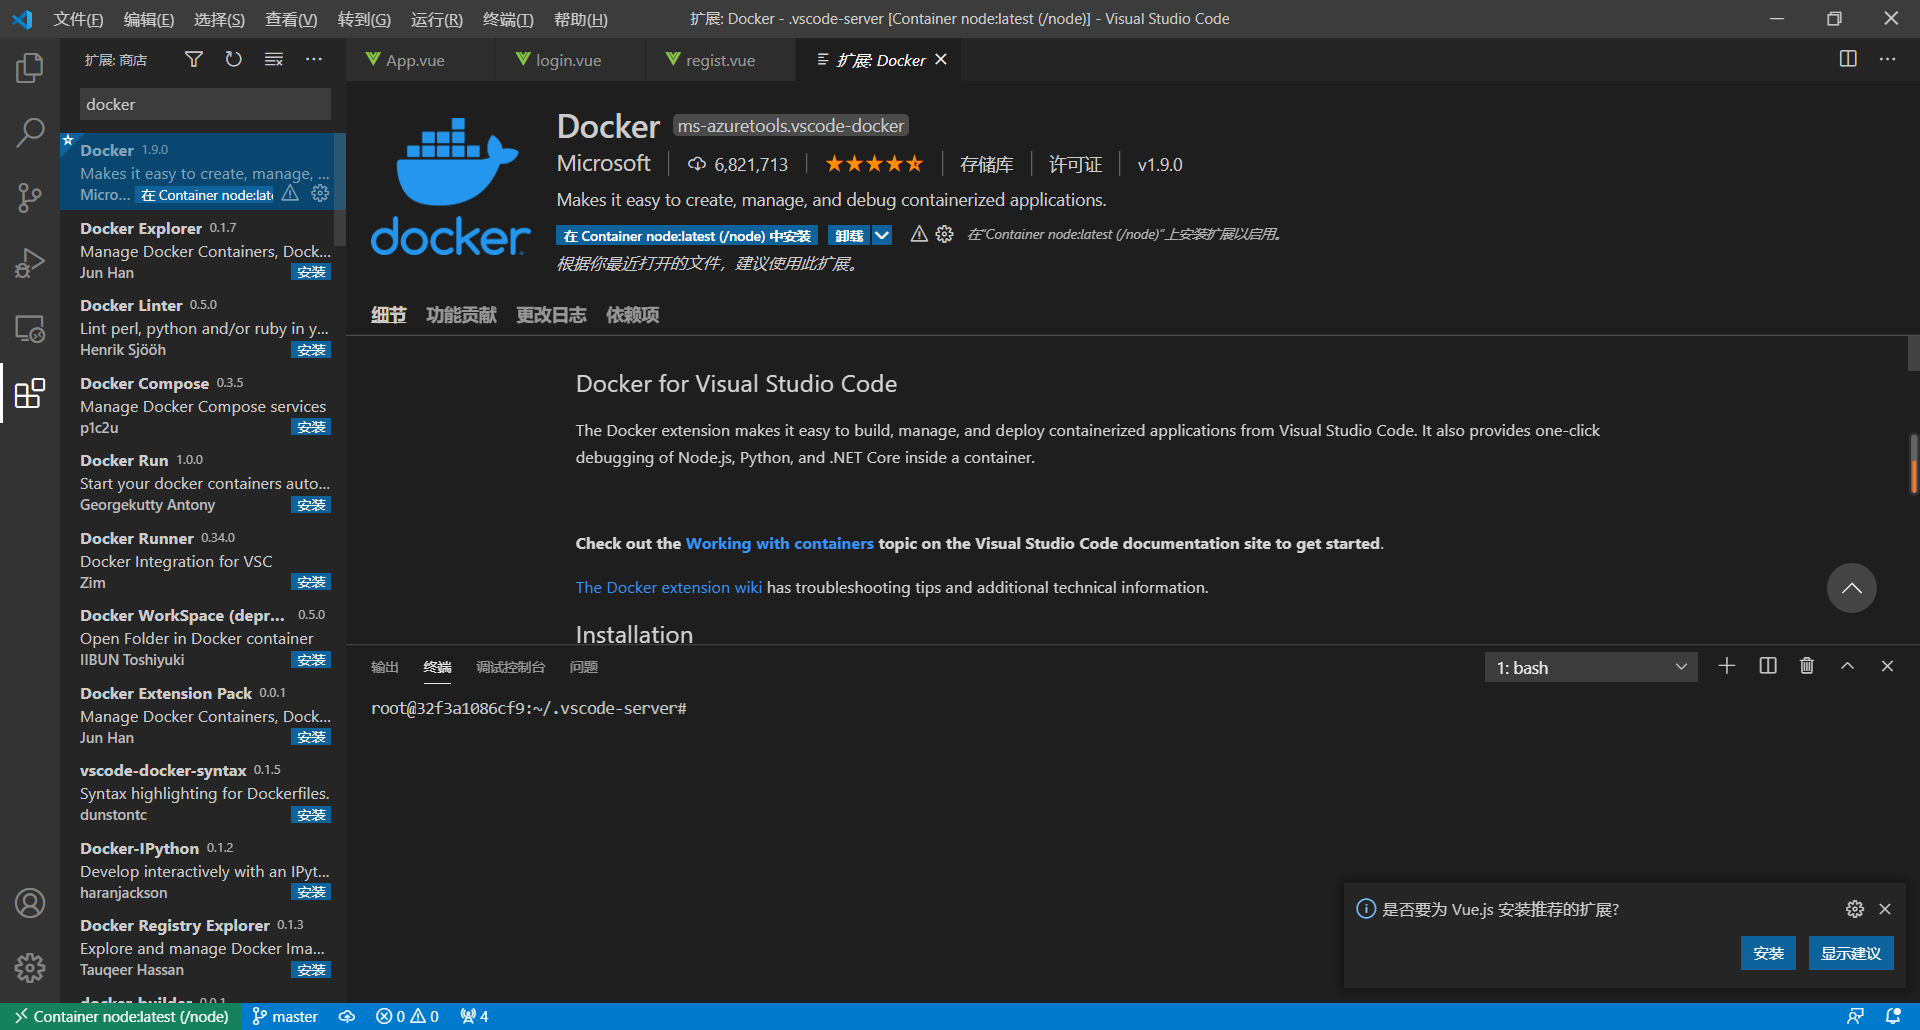The image size is (1920, 1030).
Task: Open The Docker extension wiki link
Action: 668,587
